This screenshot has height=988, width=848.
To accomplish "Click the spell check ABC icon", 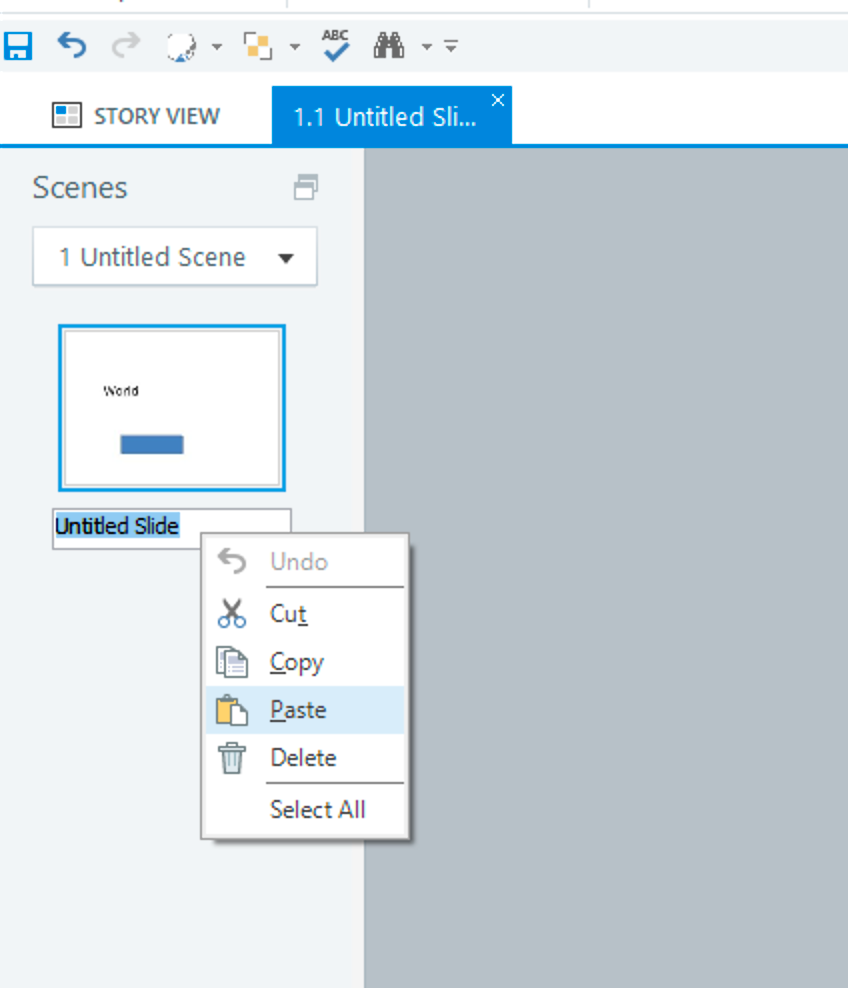I will coord(336,45).
